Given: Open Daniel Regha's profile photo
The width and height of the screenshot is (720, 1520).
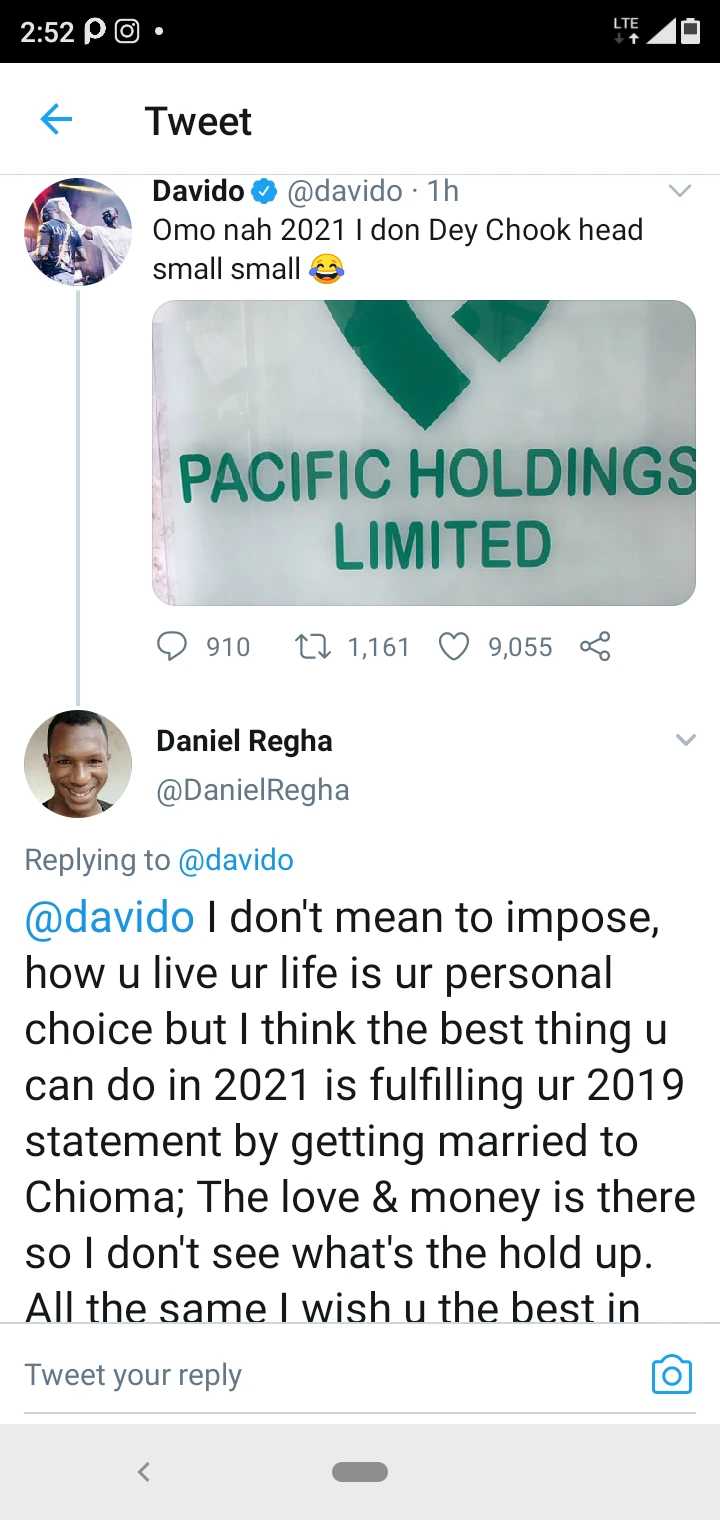Looking at the screenshot, I should (x=78, y=764).
